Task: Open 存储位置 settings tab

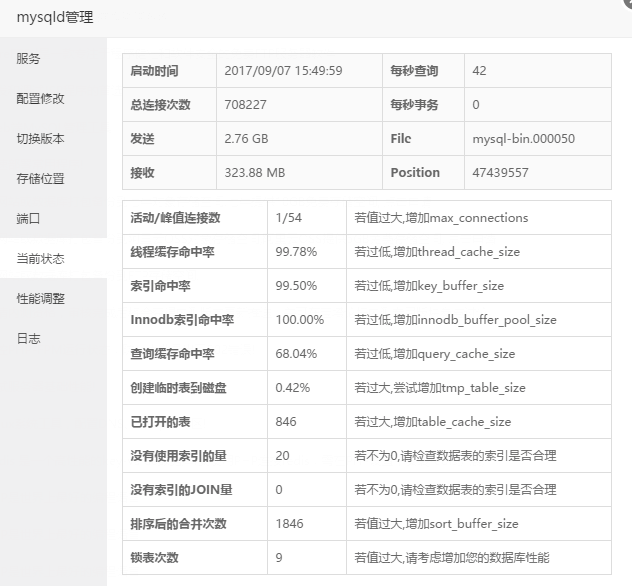Action: tap(40, 178)
